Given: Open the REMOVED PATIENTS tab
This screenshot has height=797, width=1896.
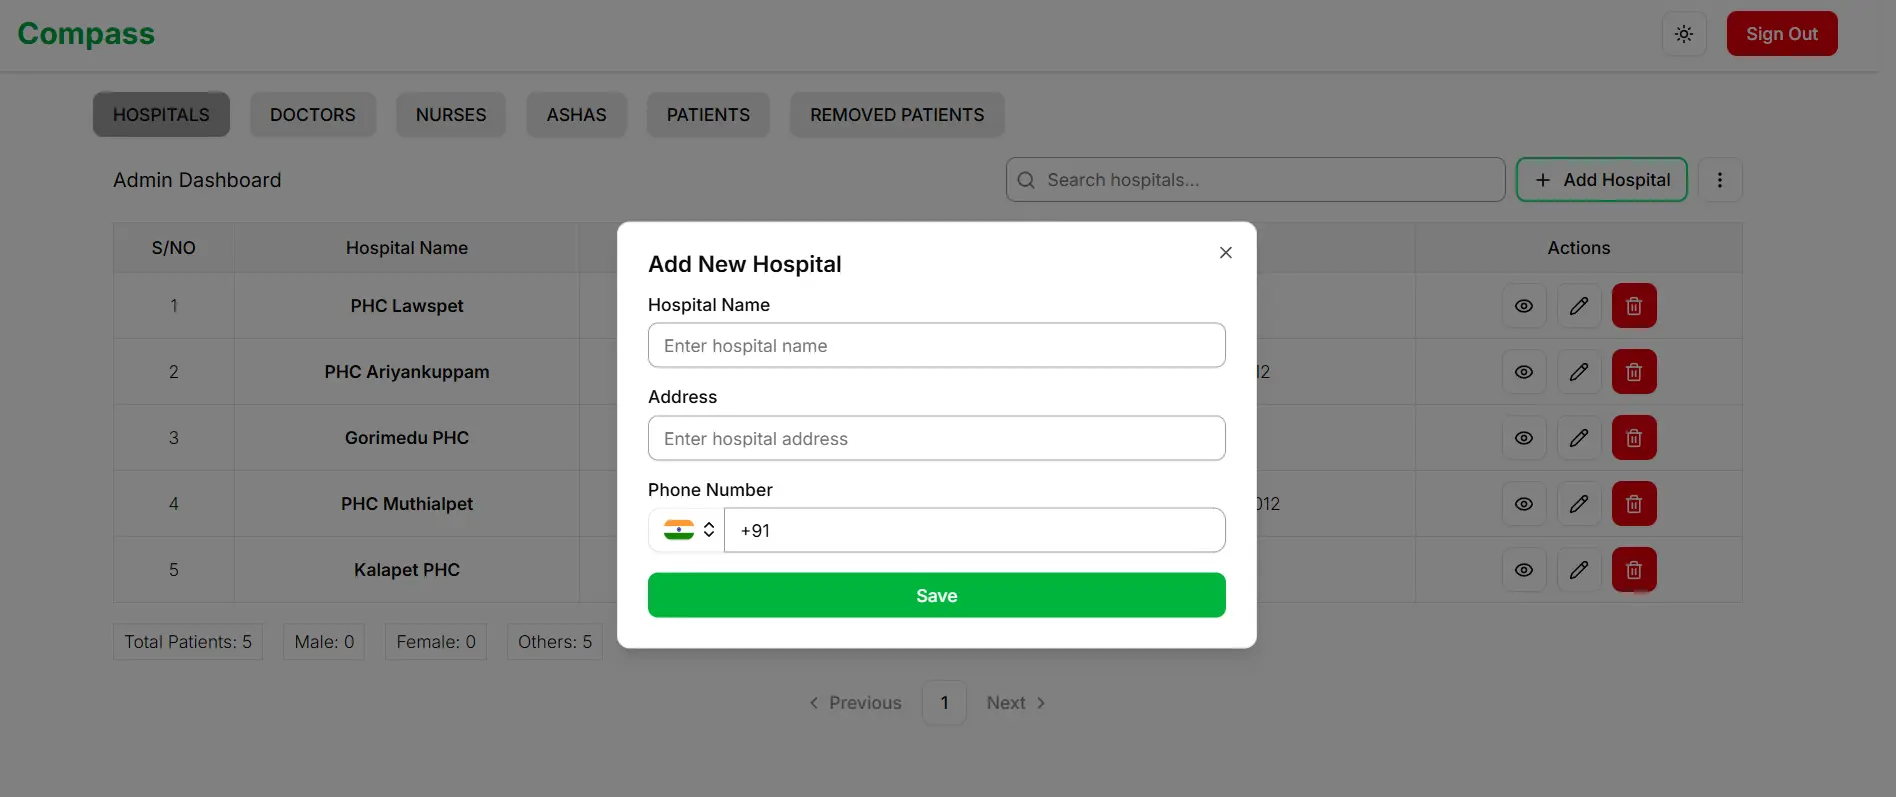Looking at the screenshot, I should coord(897,115).
